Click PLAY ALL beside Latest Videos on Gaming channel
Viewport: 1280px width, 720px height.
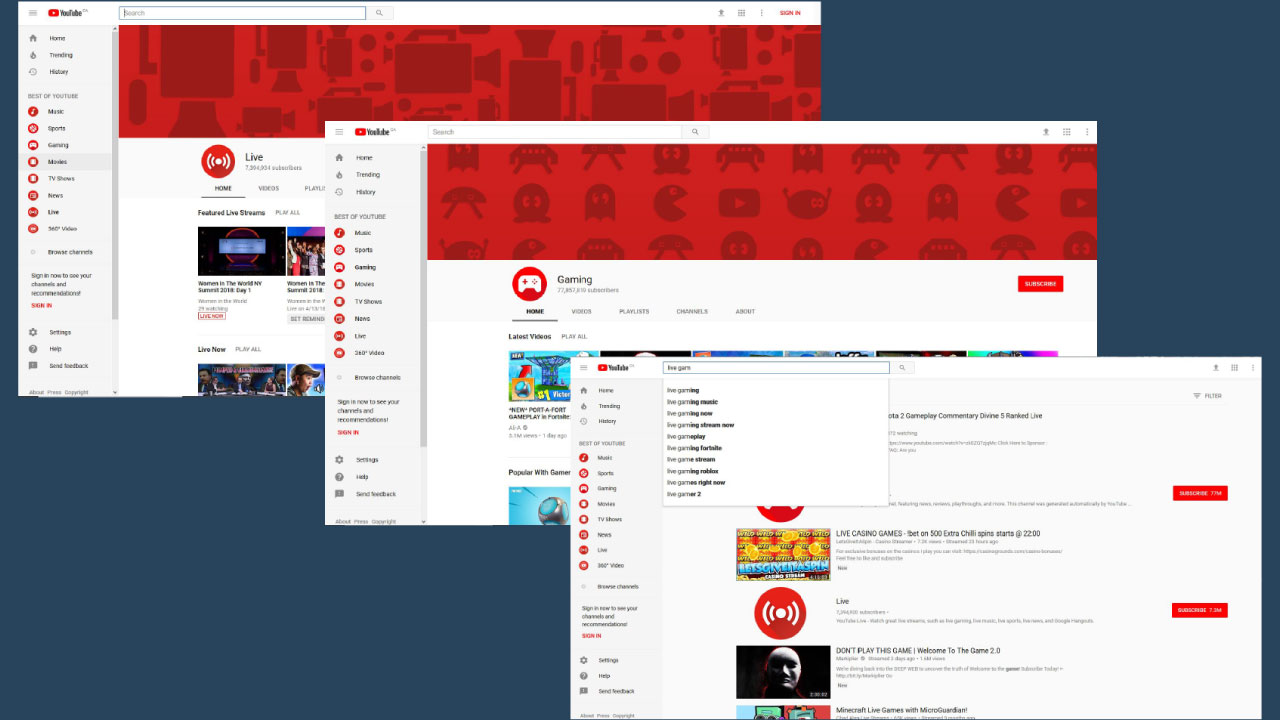574,337
